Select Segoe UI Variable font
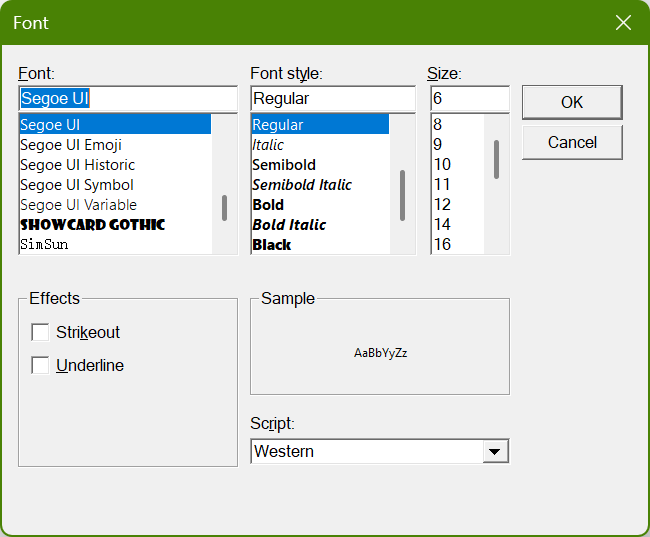Viewport: 650px width, 537px height. point(115,204)
